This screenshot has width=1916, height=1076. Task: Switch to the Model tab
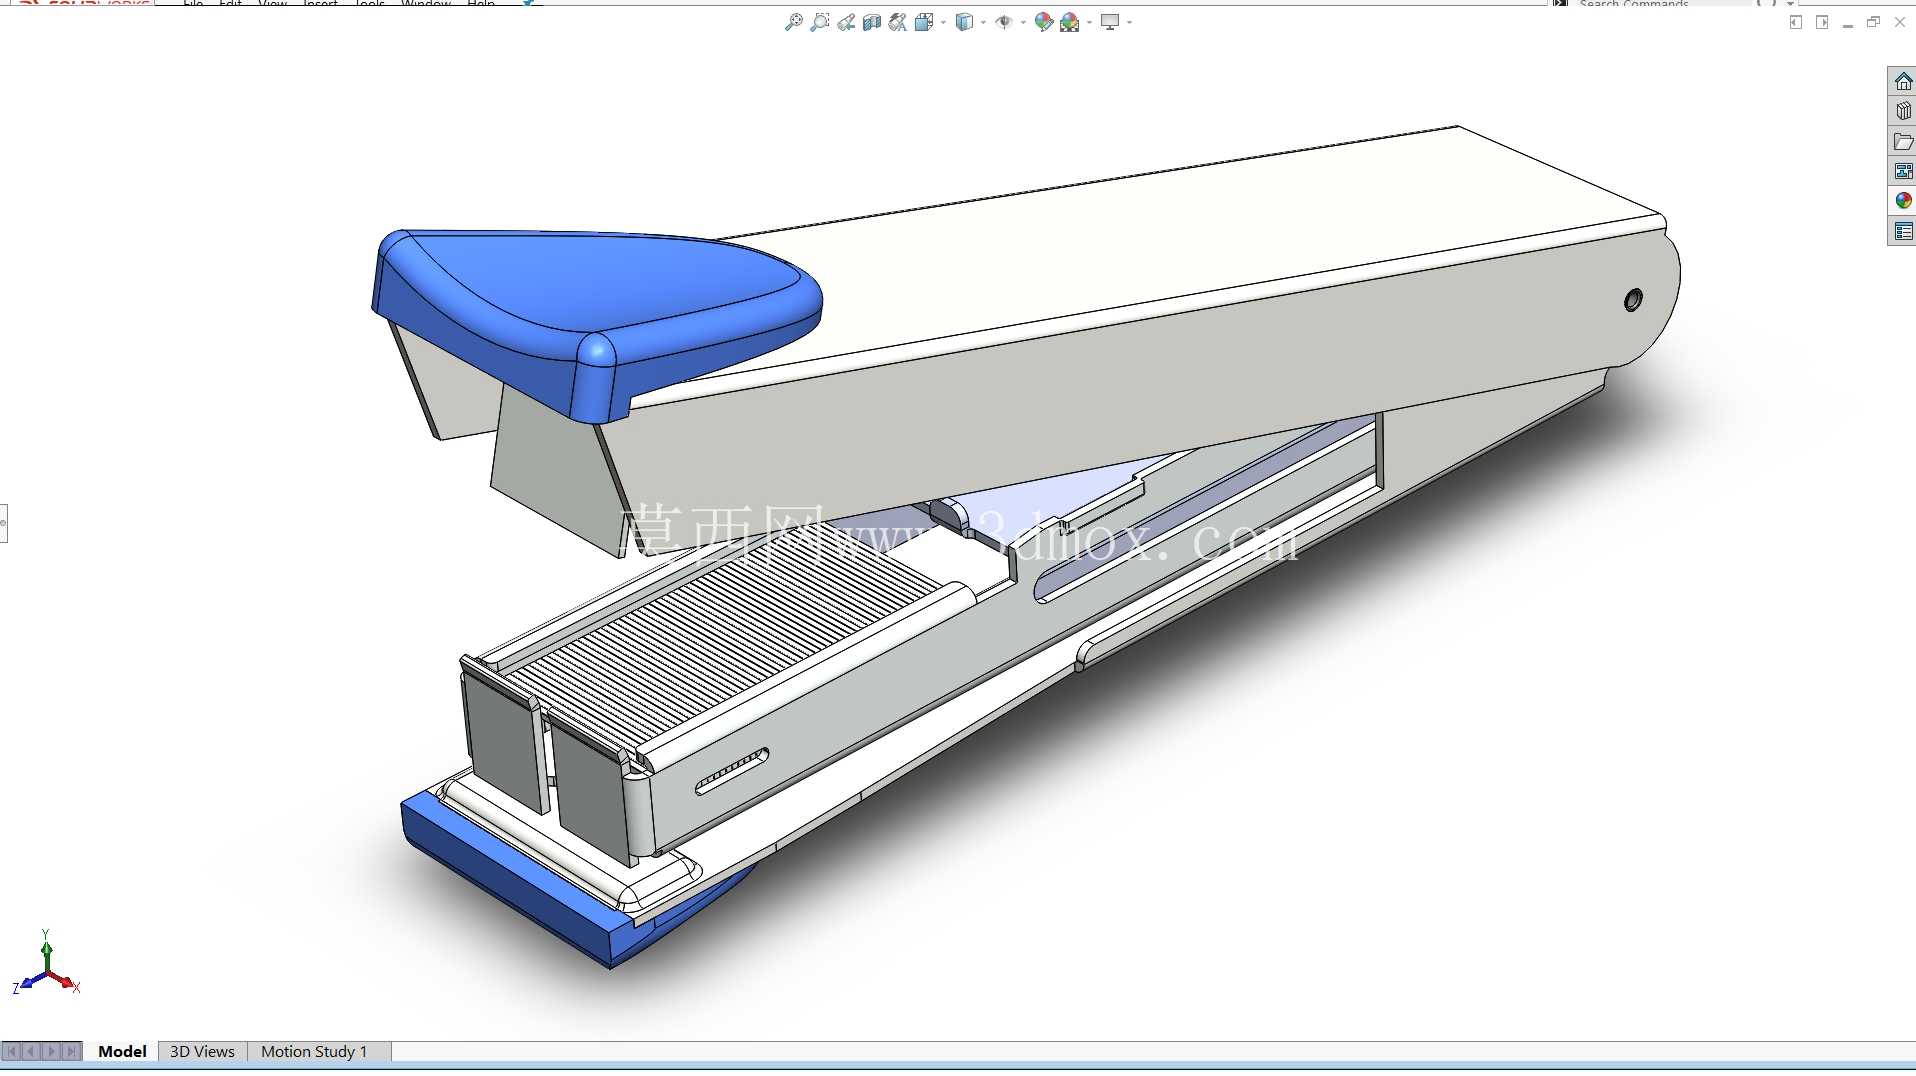coord(122,1051)
